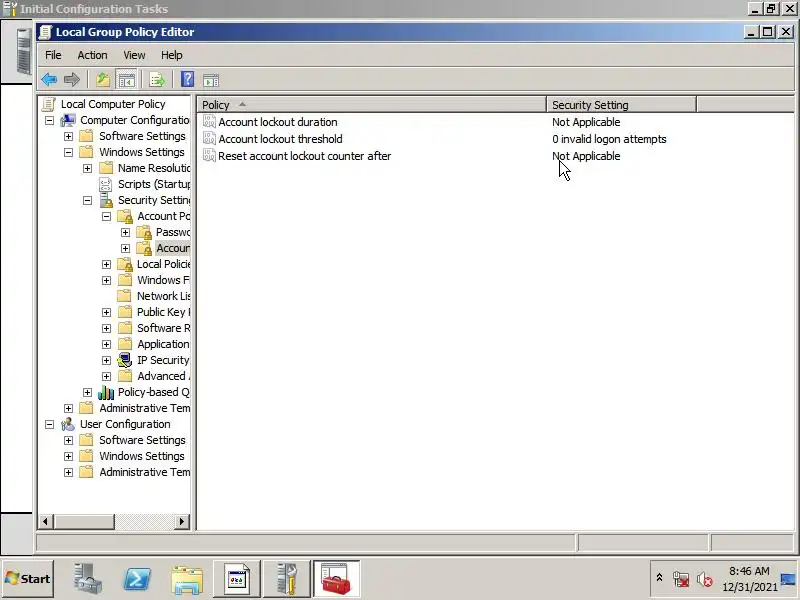This screenshot has width=800, height=600.
Task: Open Windows Explorer from the taskbar
Action: point(187,580)
